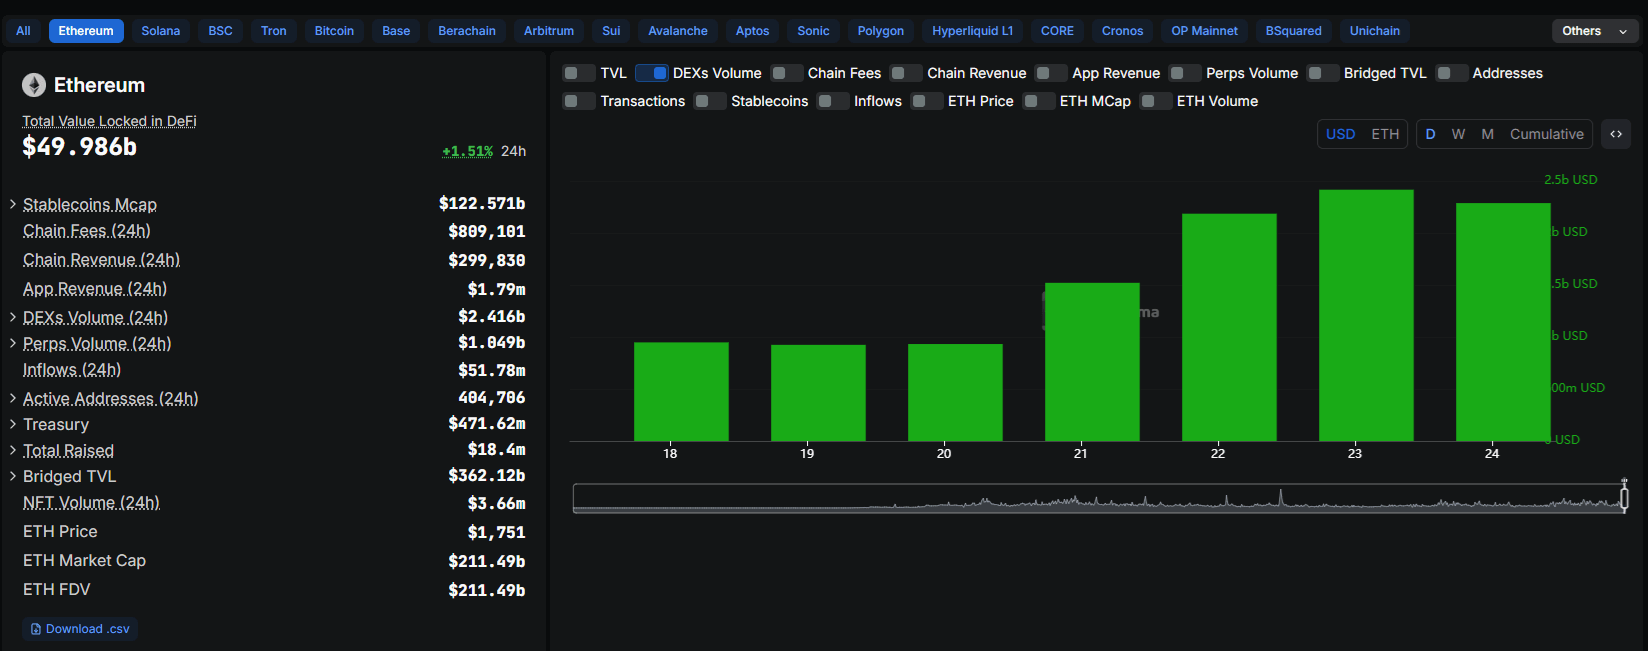The width and height of the screenshot is (1648, 651).
Task: Select the Tron chain tab
Action: point(274,31)
